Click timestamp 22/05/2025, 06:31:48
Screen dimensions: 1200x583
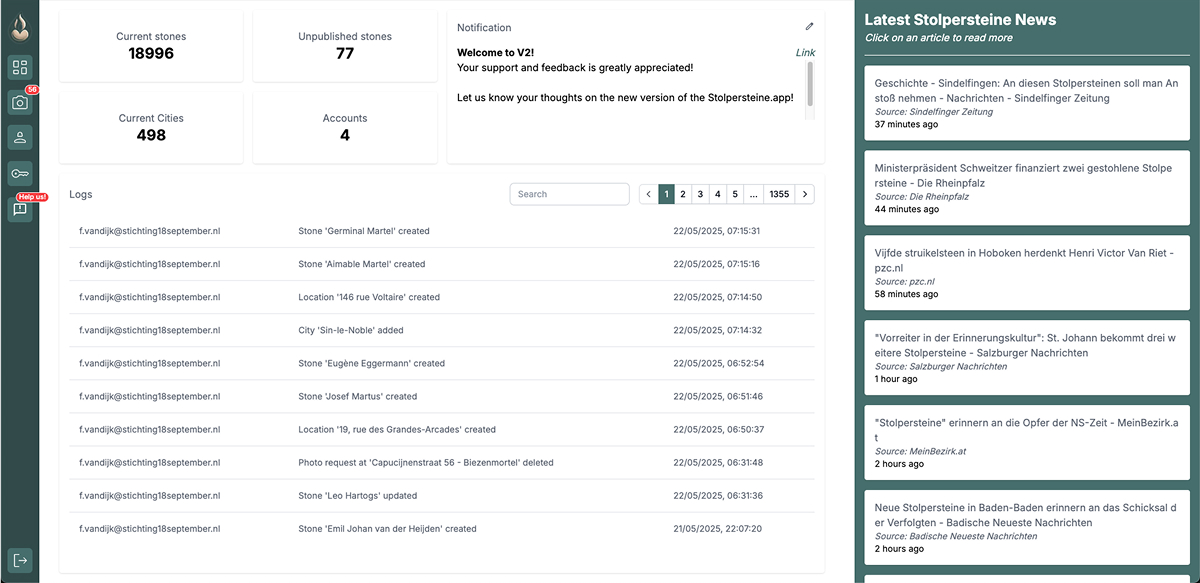coord(718,462)
